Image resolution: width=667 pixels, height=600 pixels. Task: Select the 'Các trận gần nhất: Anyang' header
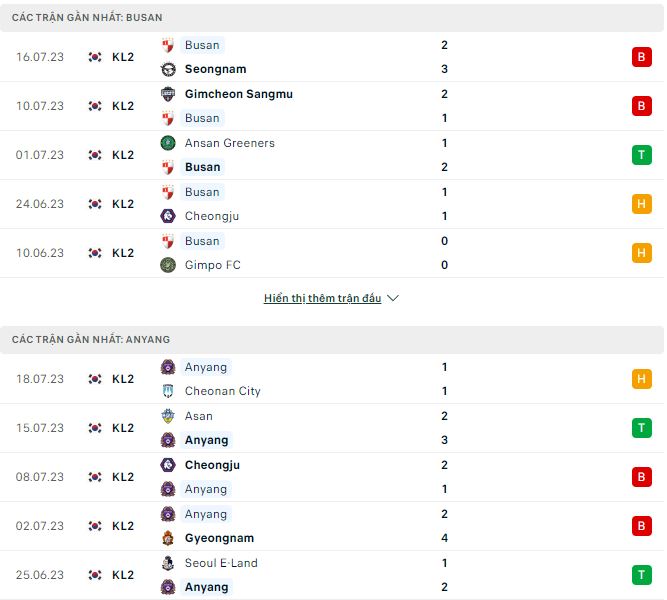91,340
